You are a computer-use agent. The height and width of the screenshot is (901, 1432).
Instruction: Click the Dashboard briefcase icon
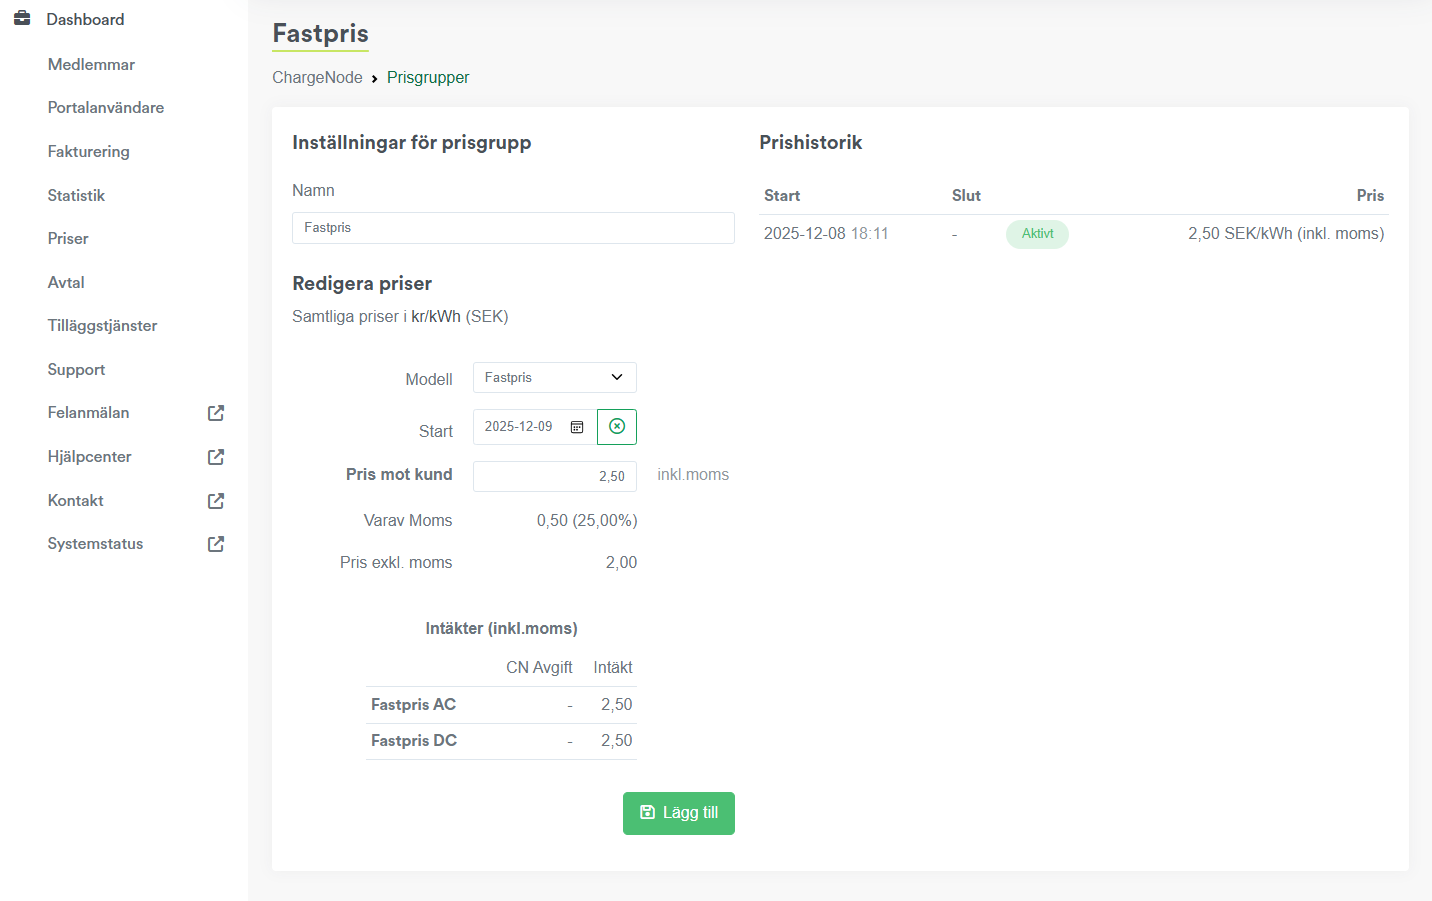click(x=22, y=19)
